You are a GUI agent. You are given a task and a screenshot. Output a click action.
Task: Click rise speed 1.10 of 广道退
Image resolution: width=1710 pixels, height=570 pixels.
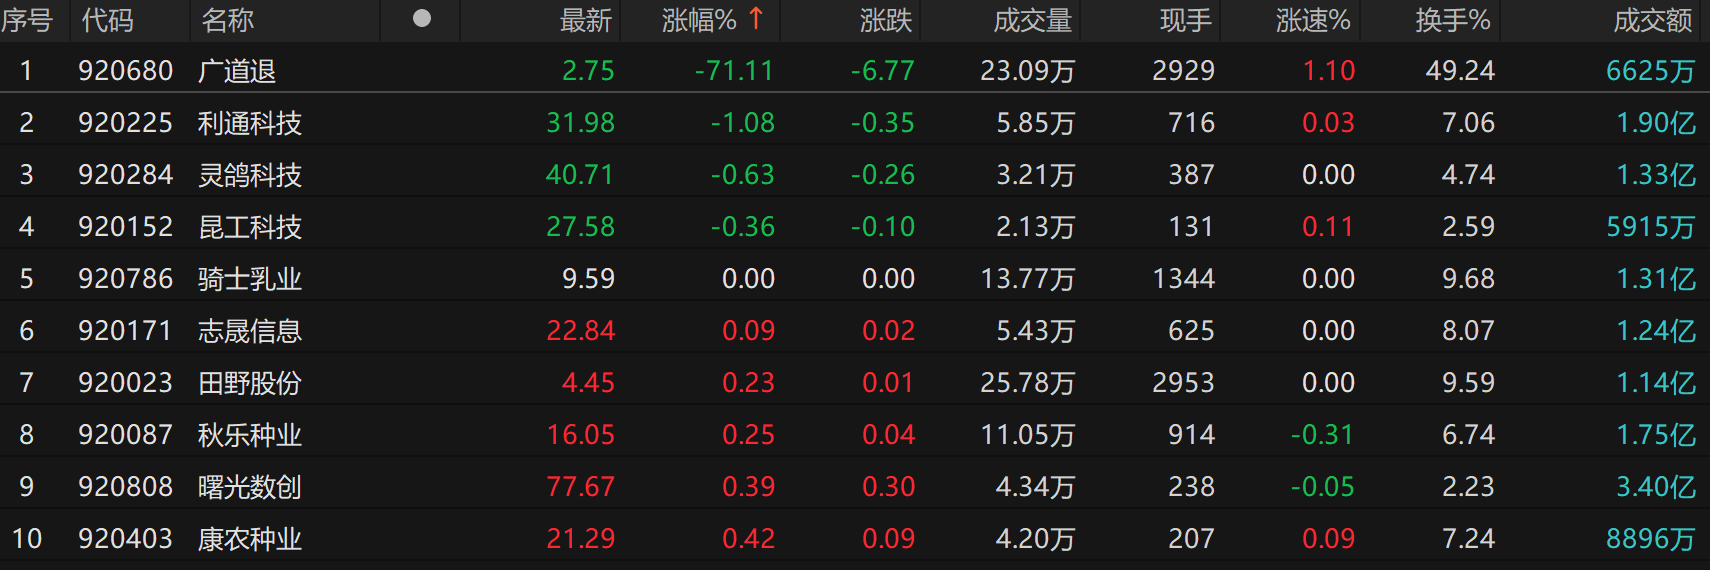point(1329,71)
